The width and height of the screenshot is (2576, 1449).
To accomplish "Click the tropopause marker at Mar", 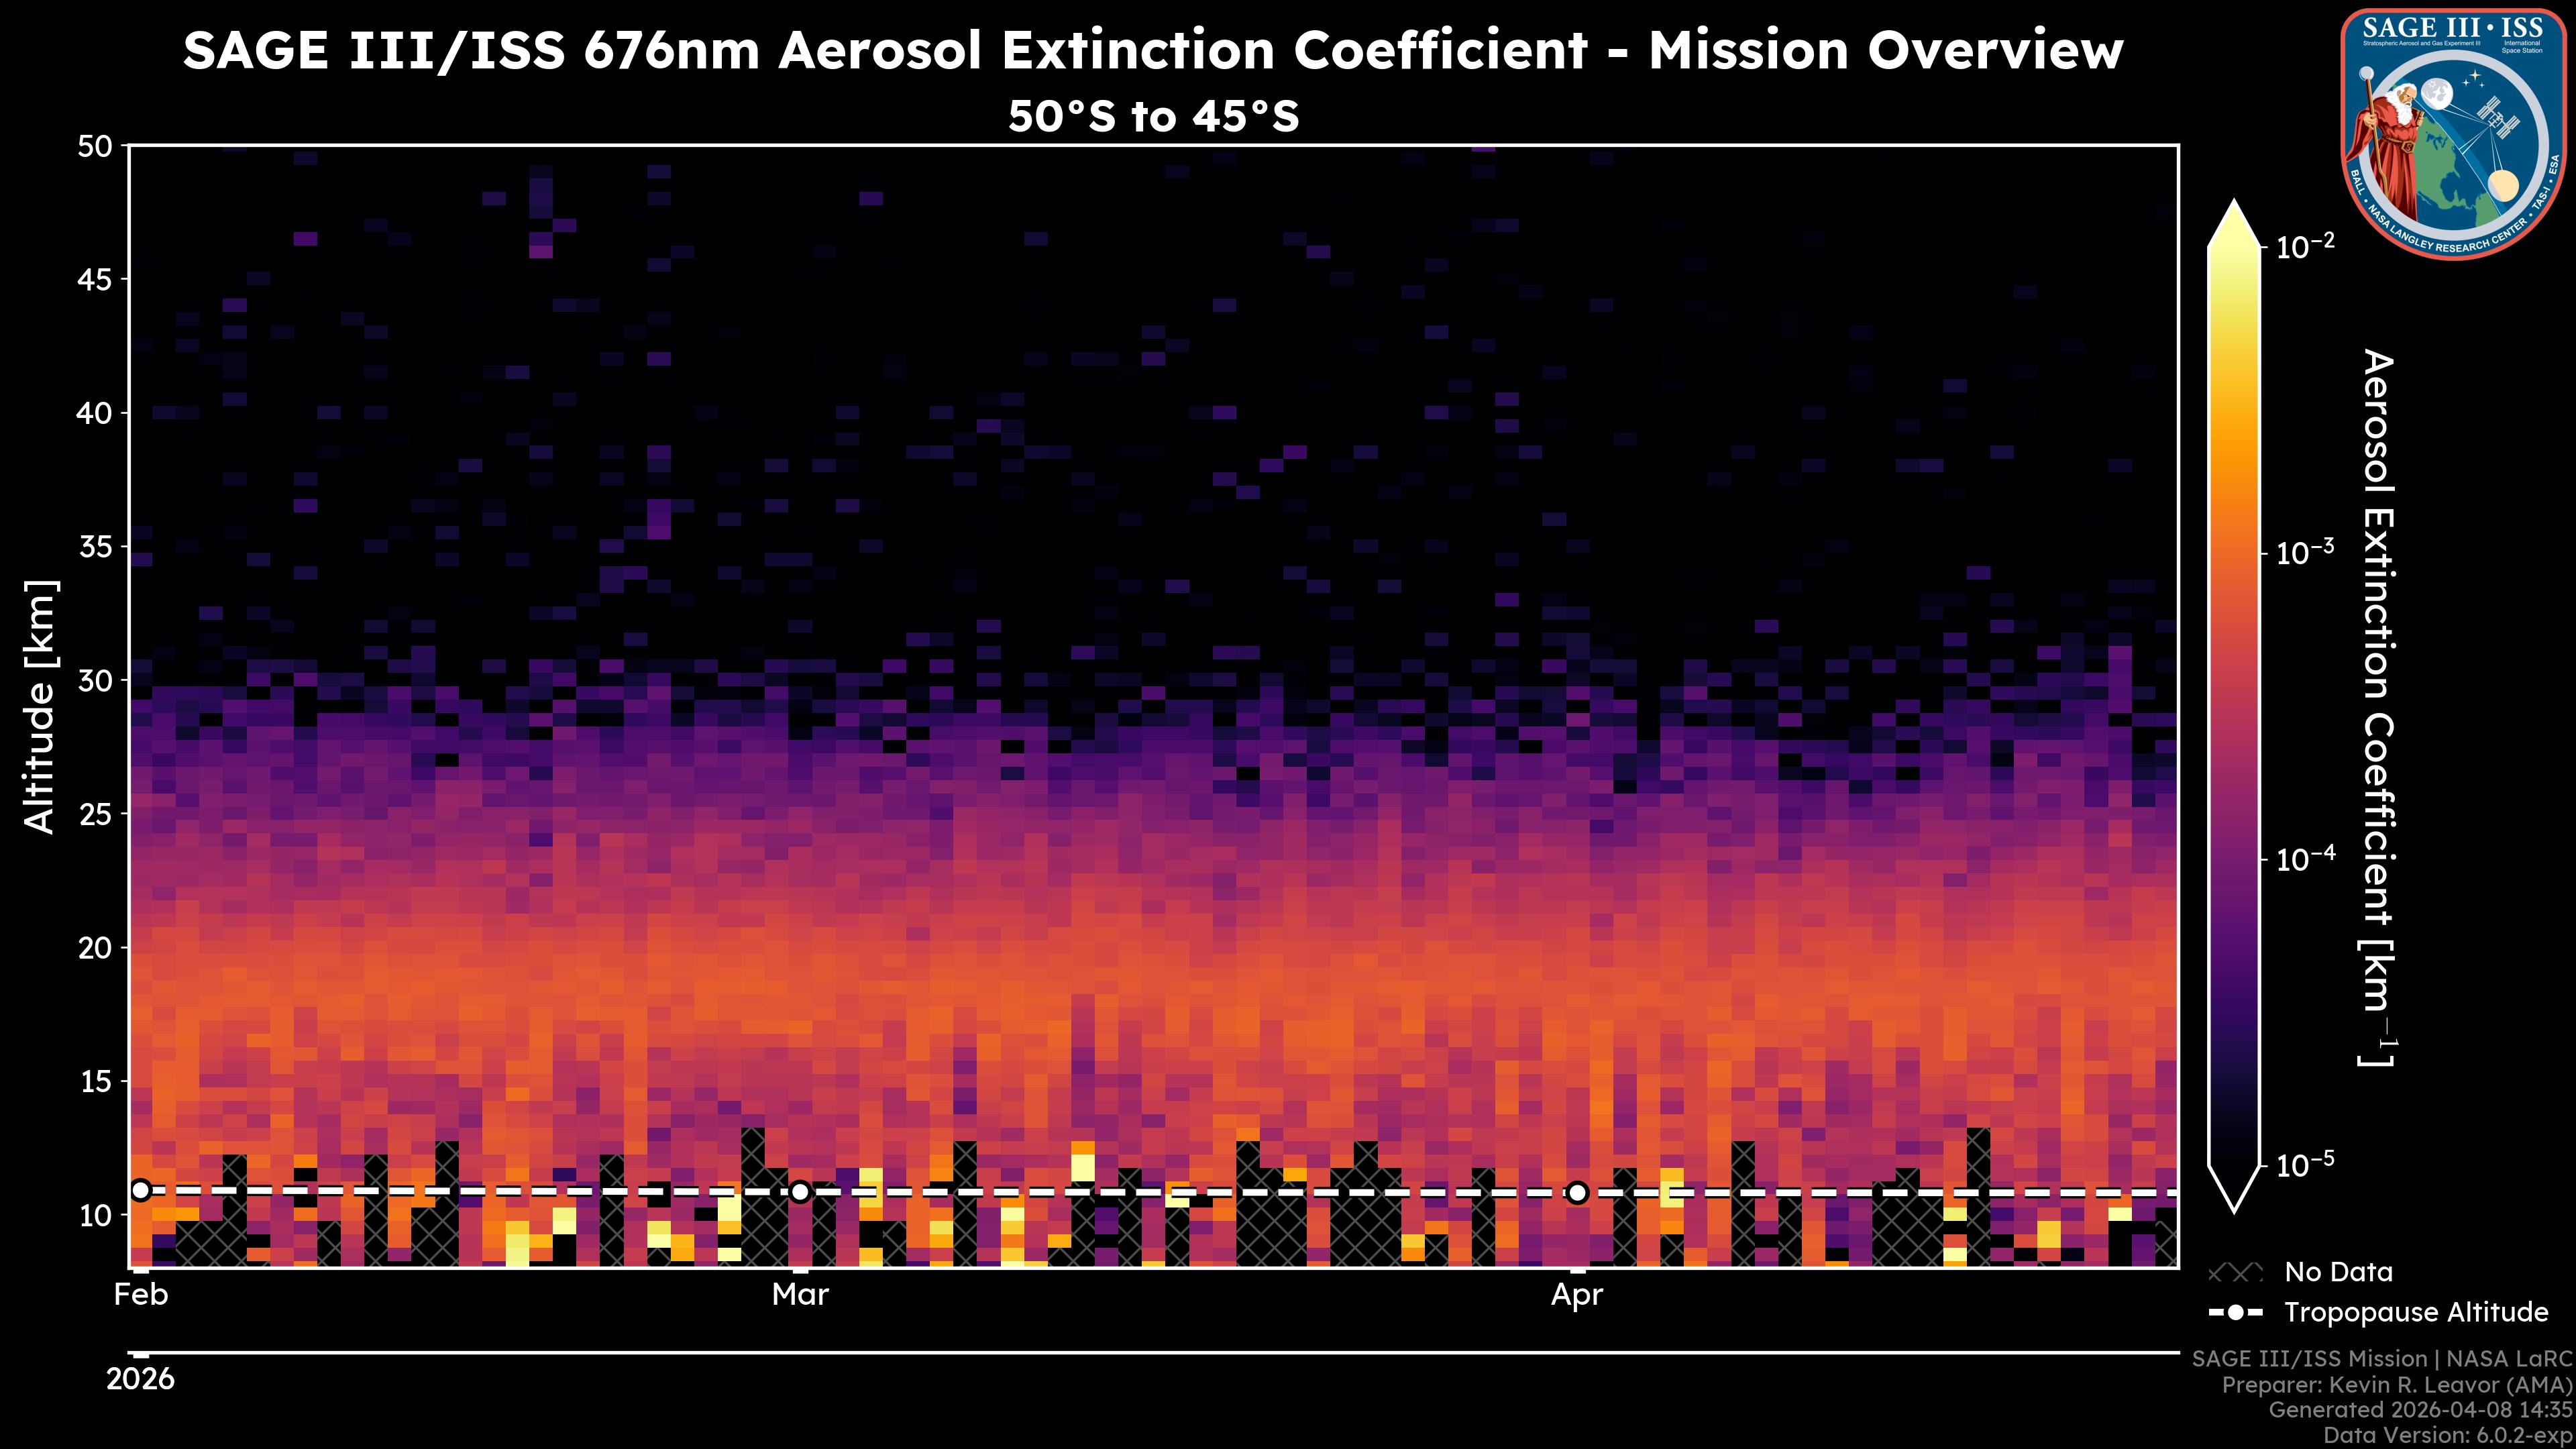I will pos(800,1192).
